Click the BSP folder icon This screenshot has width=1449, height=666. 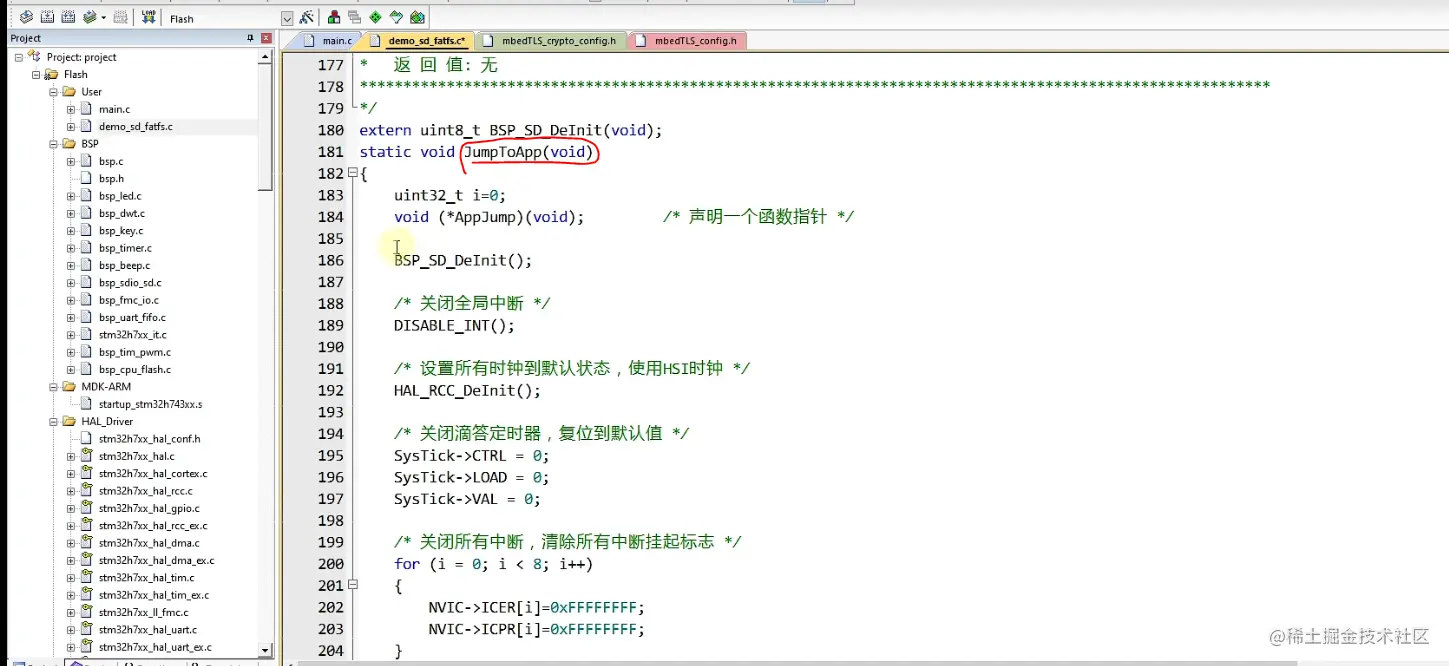tap(69, 143)
